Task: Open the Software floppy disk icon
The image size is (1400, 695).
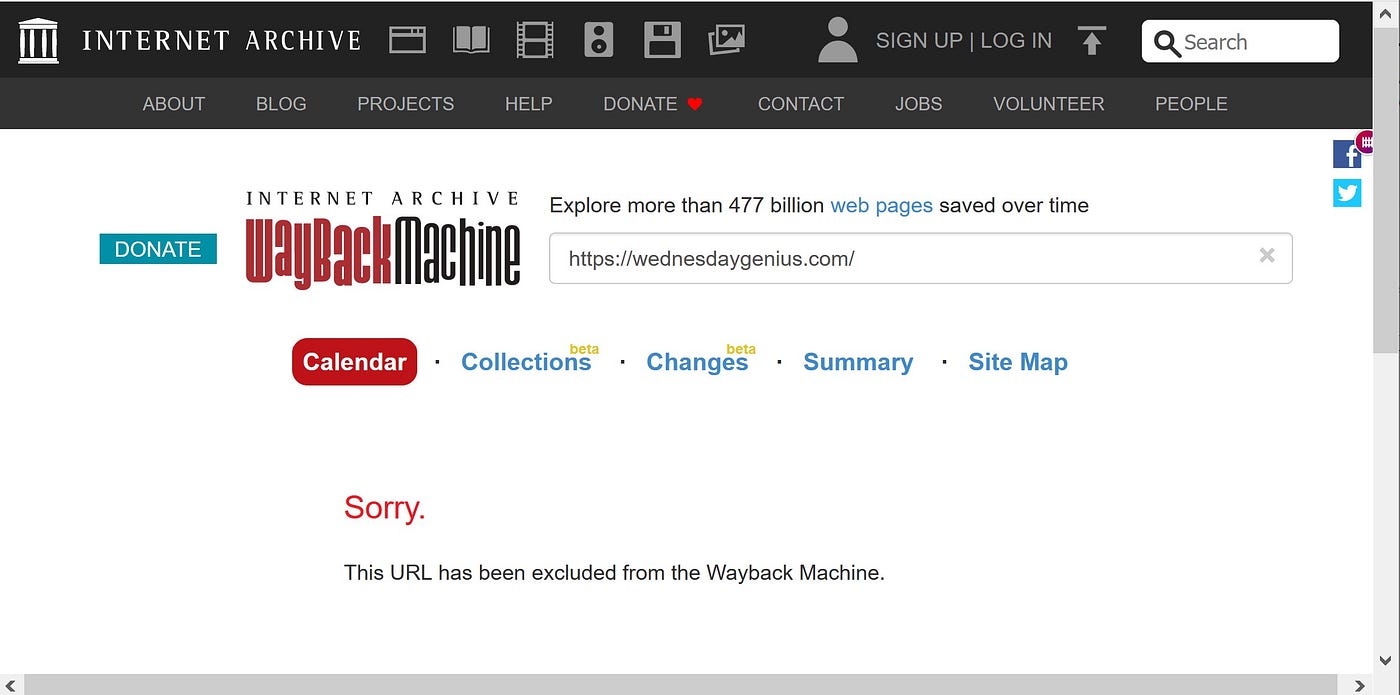Action: [662, 40]
